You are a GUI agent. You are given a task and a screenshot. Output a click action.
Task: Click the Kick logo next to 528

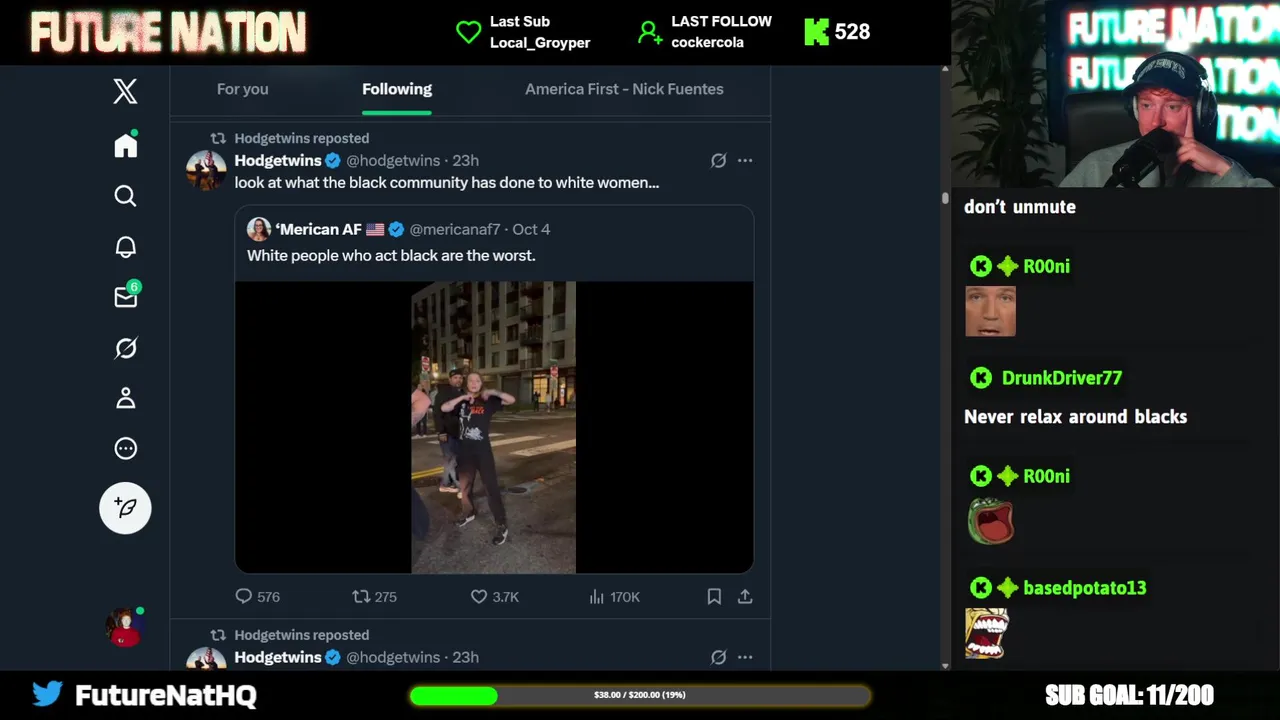(x=816, y=32)
